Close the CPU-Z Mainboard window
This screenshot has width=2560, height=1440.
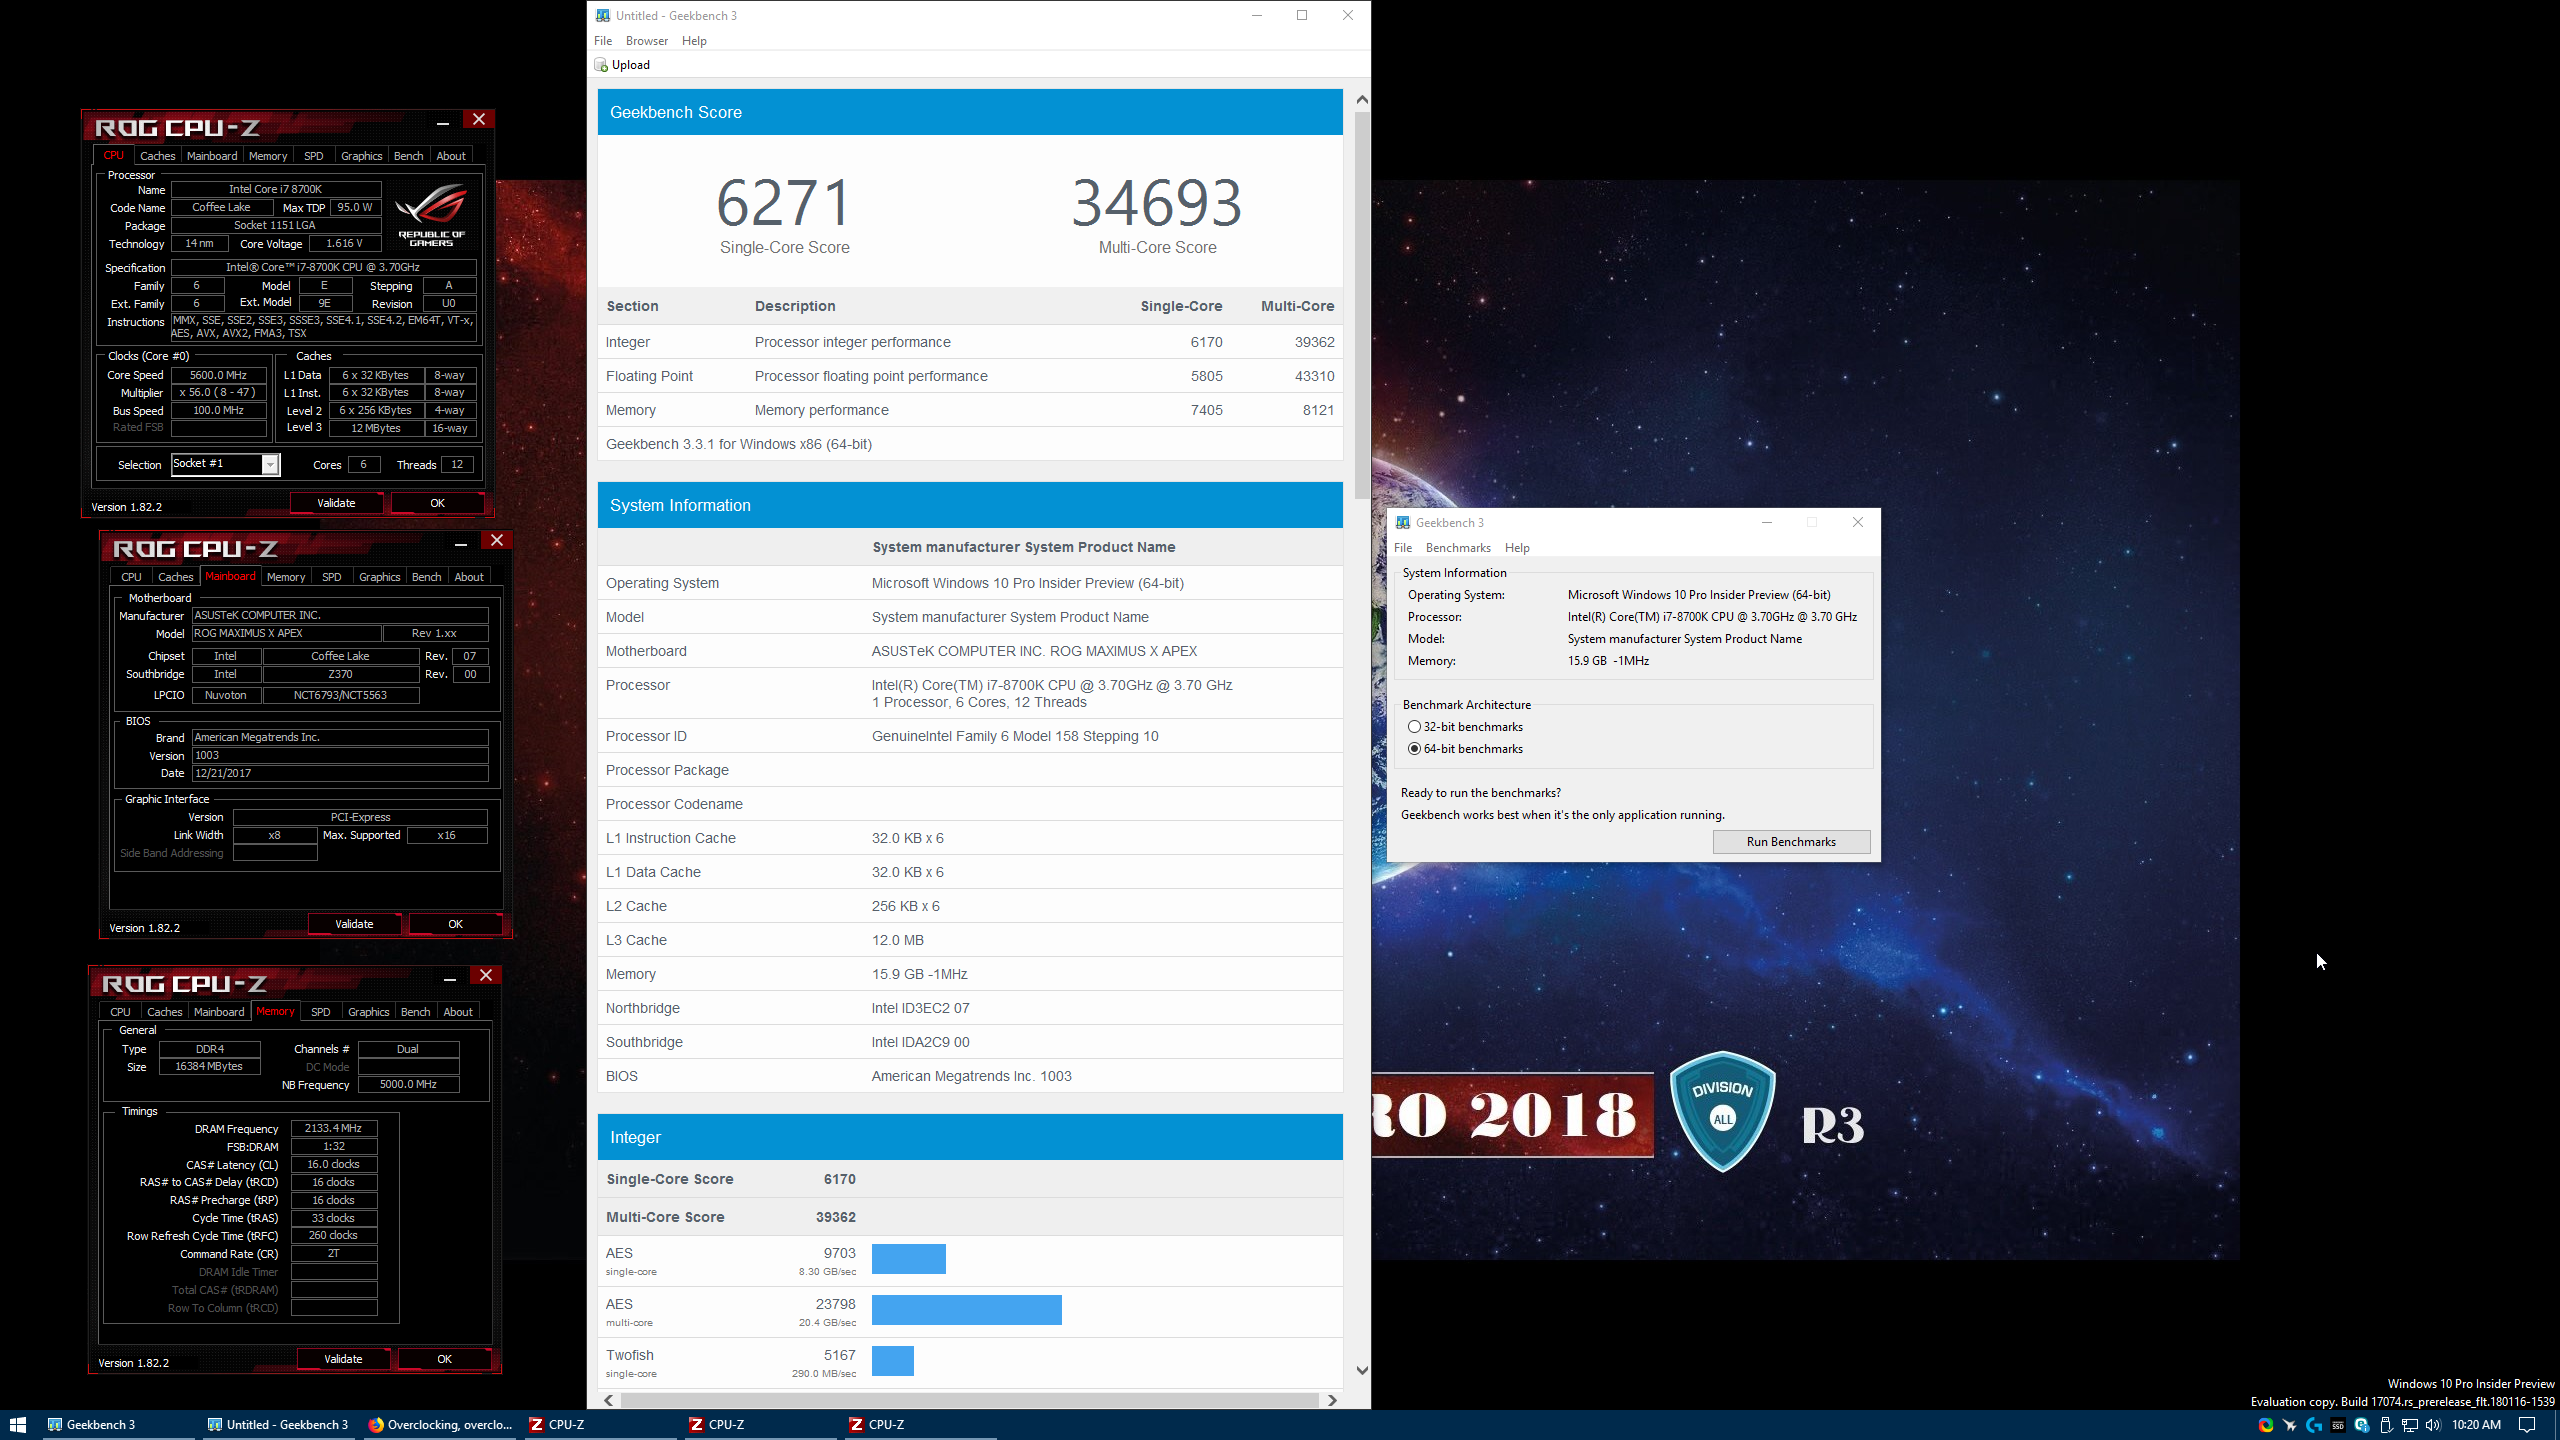pyautogui.click(x=497, y=541)
